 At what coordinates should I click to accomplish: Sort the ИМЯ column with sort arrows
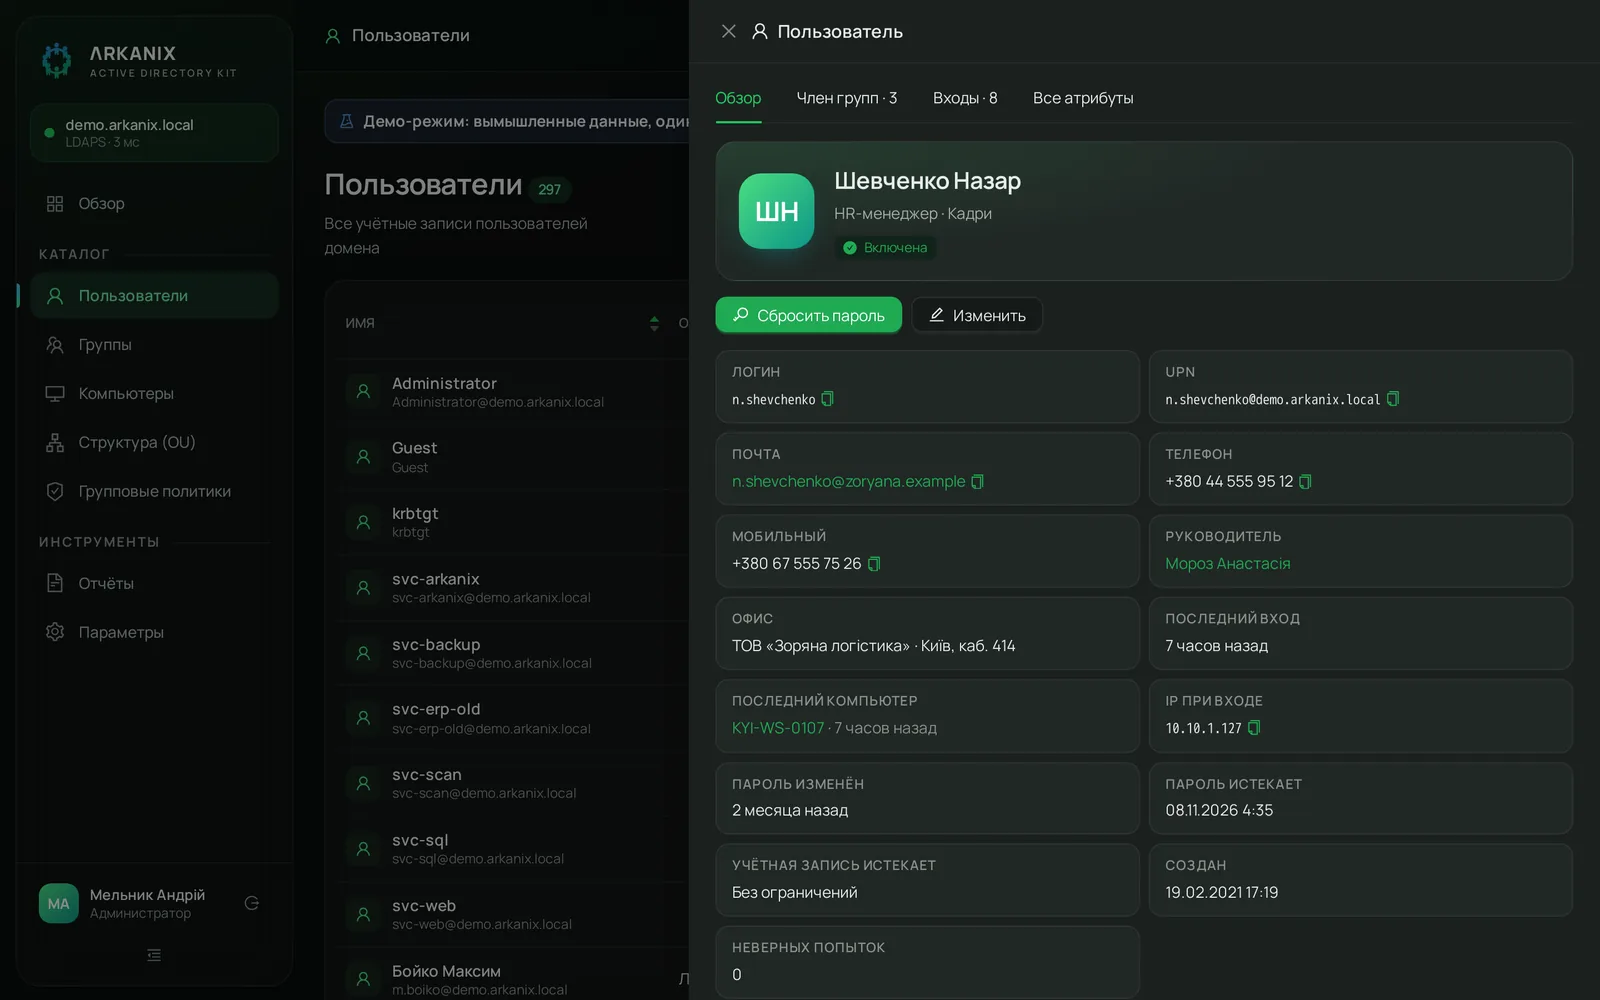654,323
